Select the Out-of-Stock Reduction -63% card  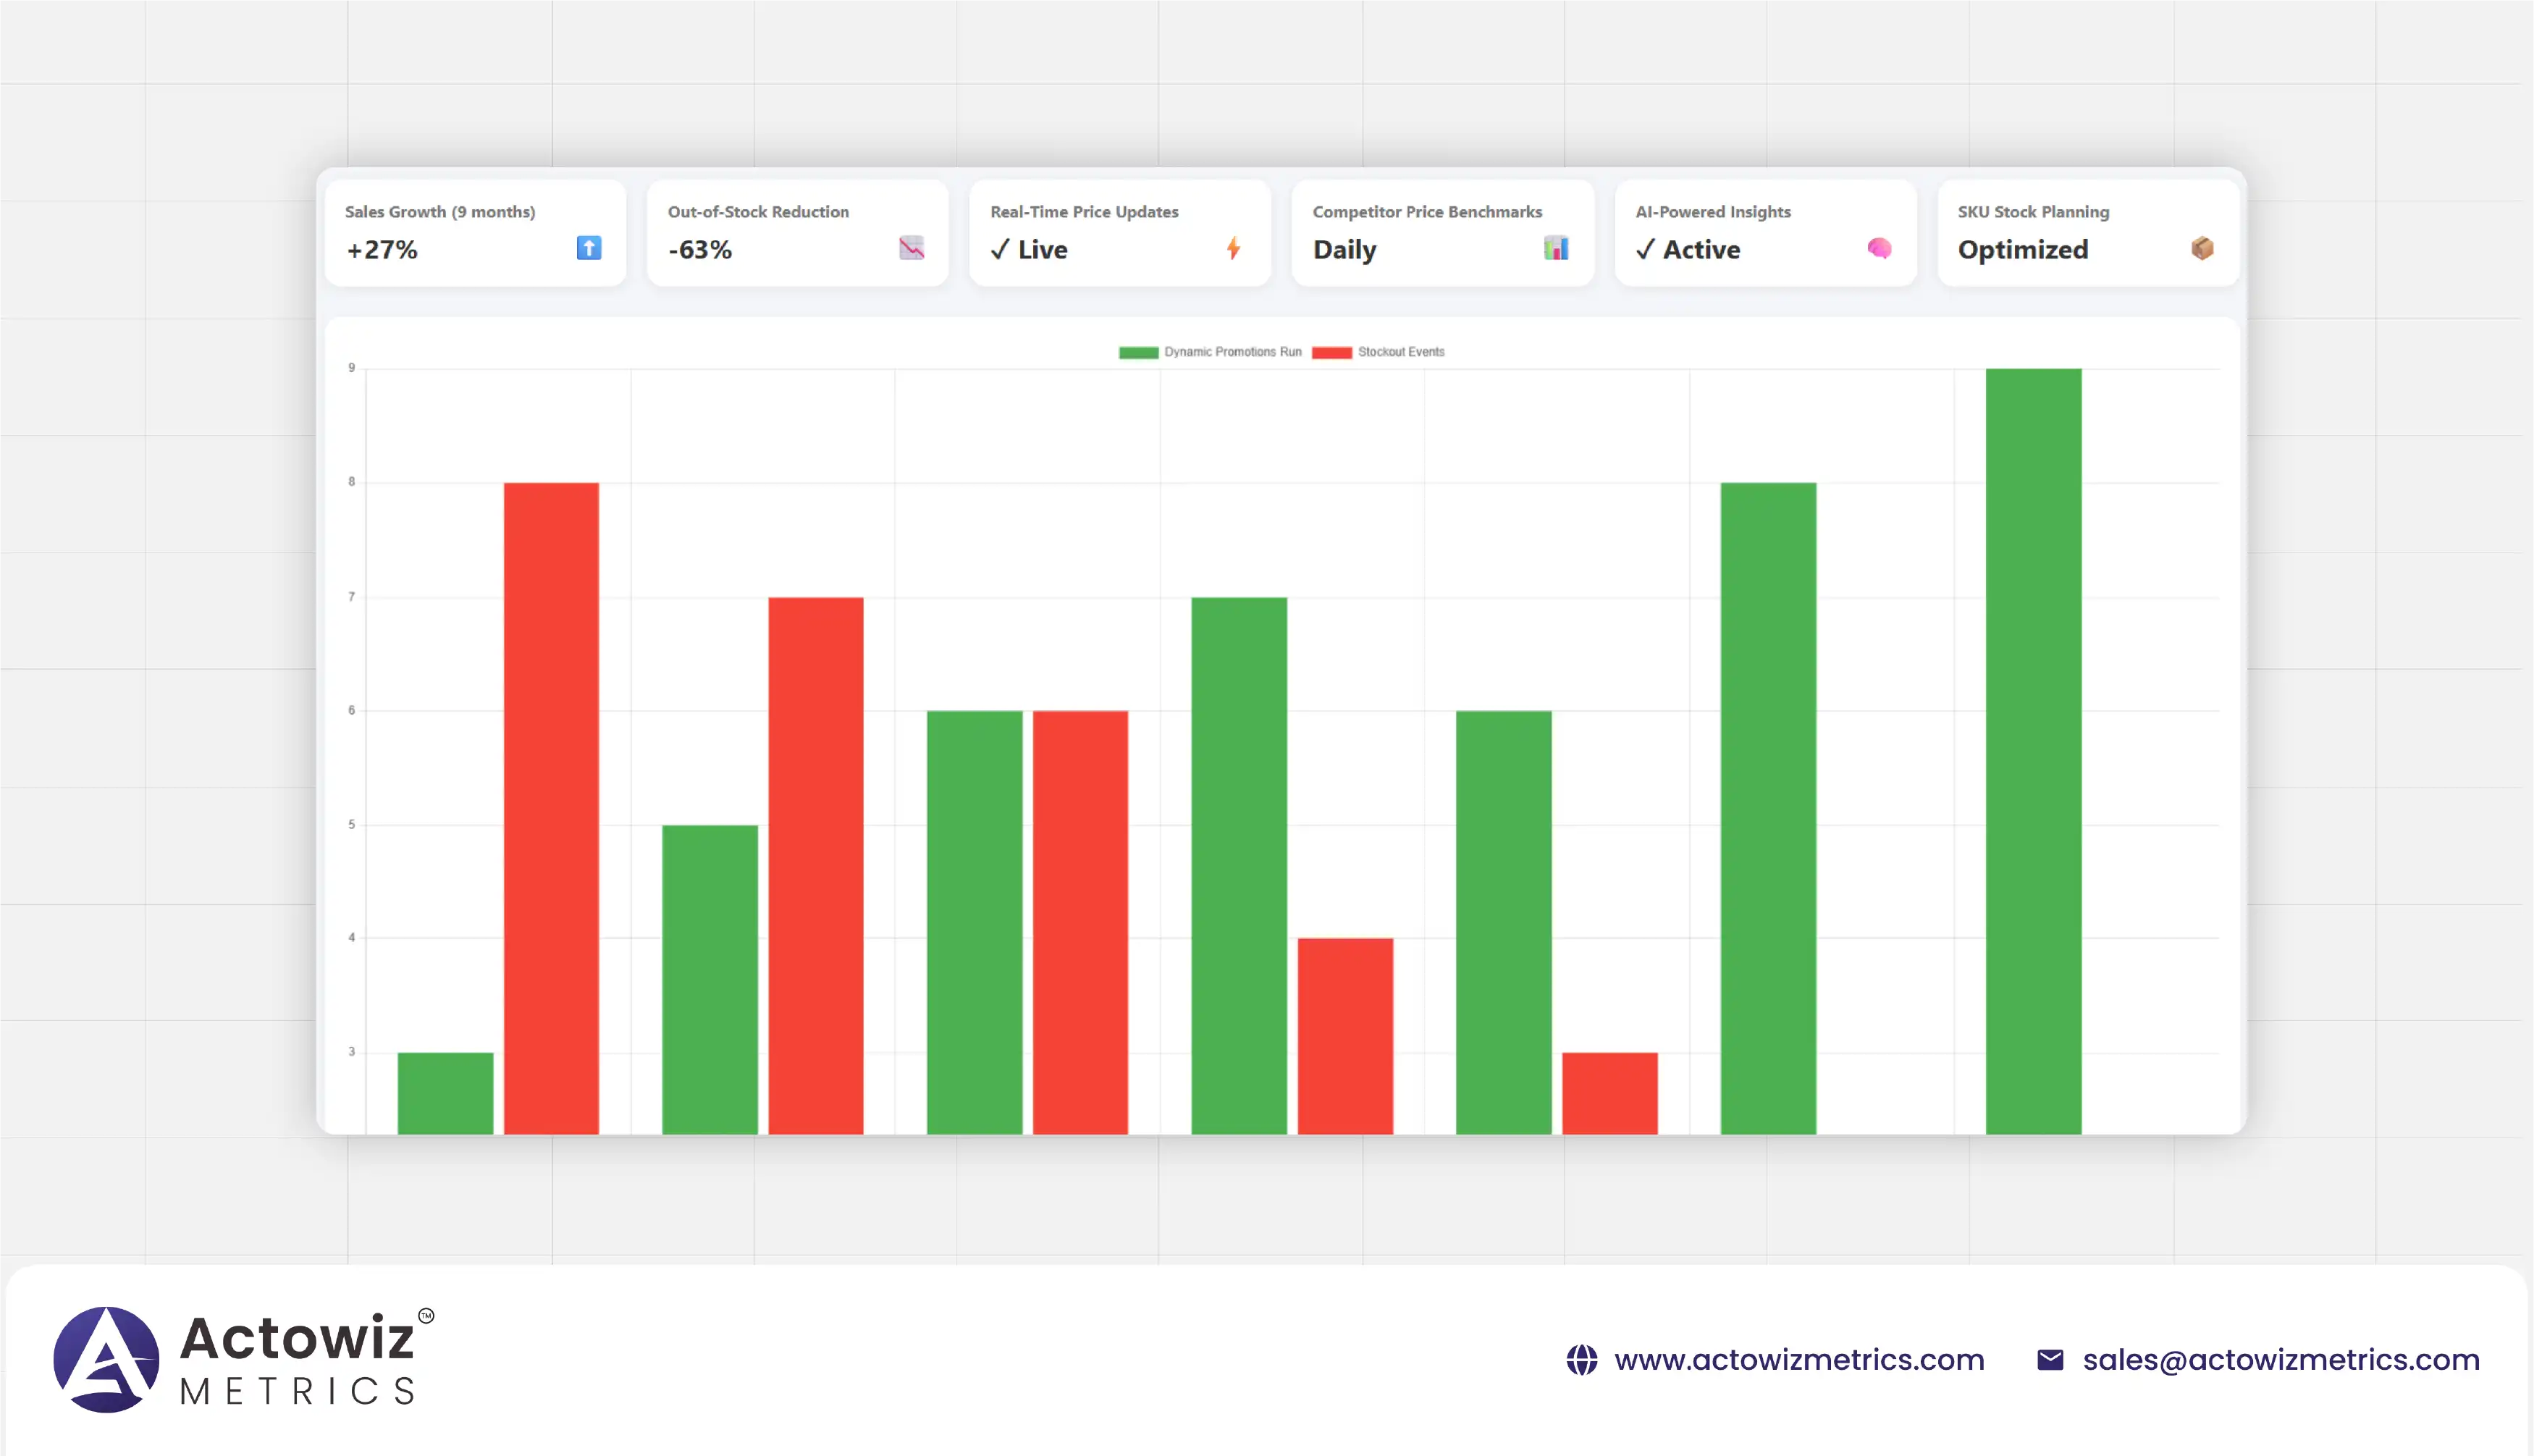click(x=797, y=232)
